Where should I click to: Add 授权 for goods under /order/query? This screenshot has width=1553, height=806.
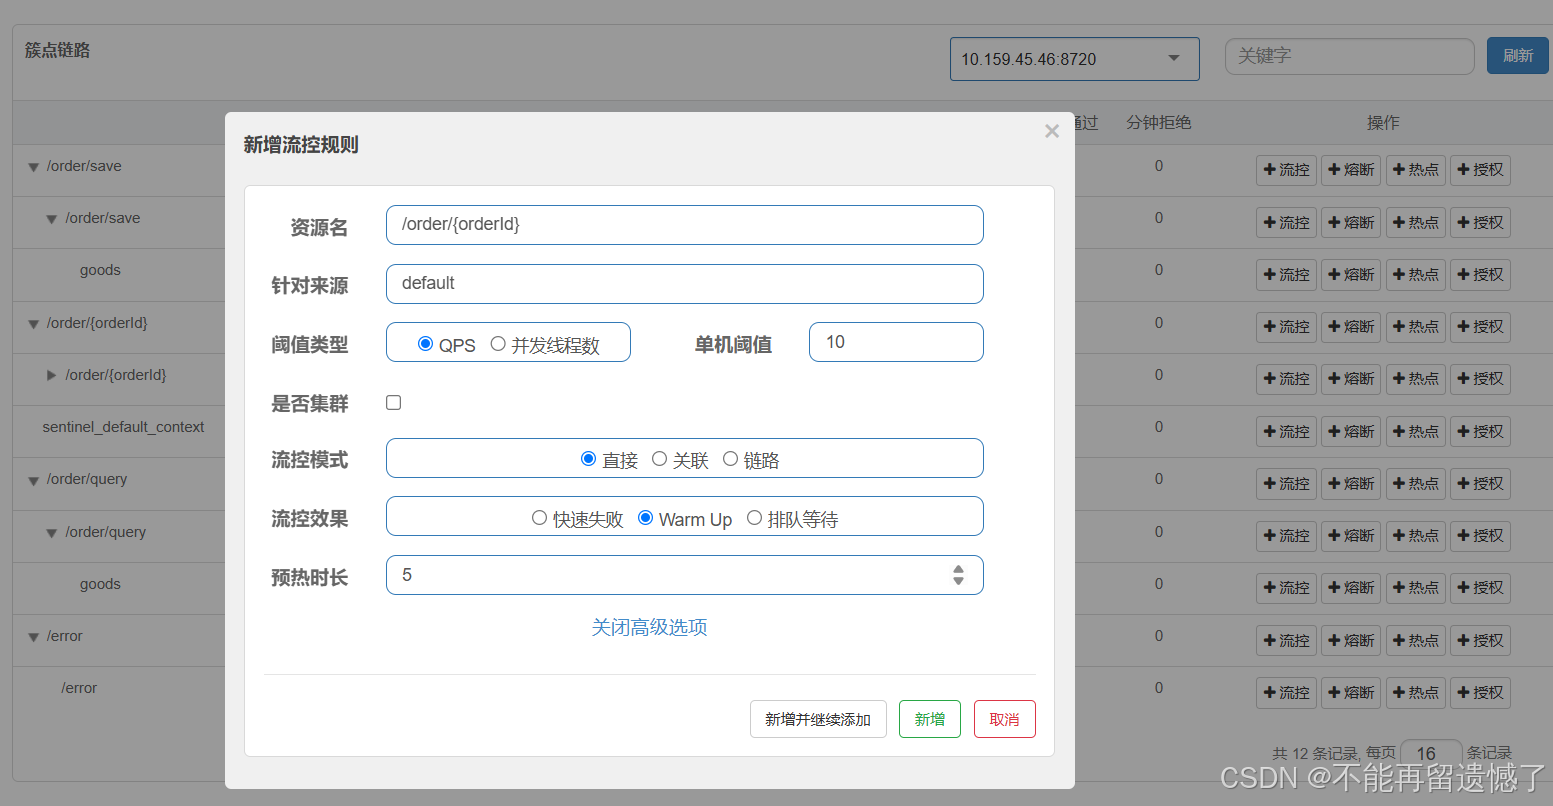[x=1481, y=588]
